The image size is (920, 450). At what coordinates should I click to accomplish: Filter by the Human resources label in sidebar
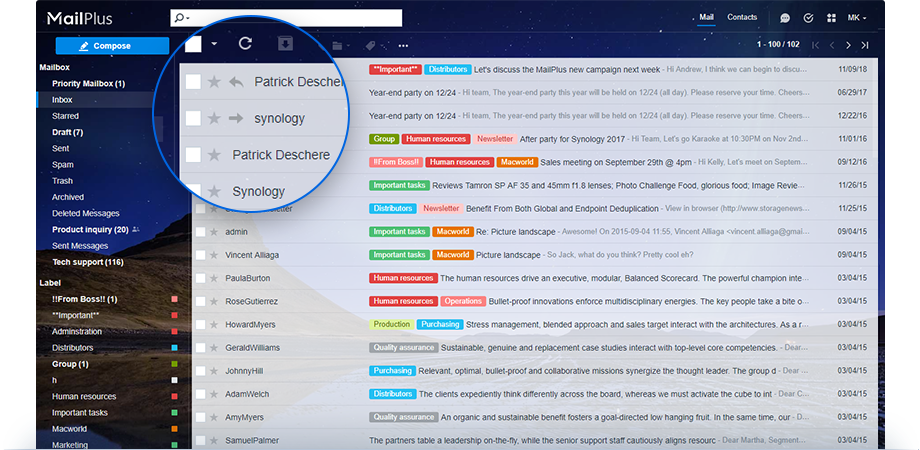point(84,397)
